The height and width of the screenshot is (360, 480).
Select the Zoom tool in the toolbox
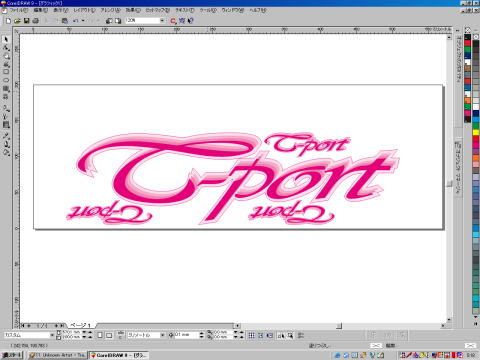pyautogui.click(x=6, y=56)
